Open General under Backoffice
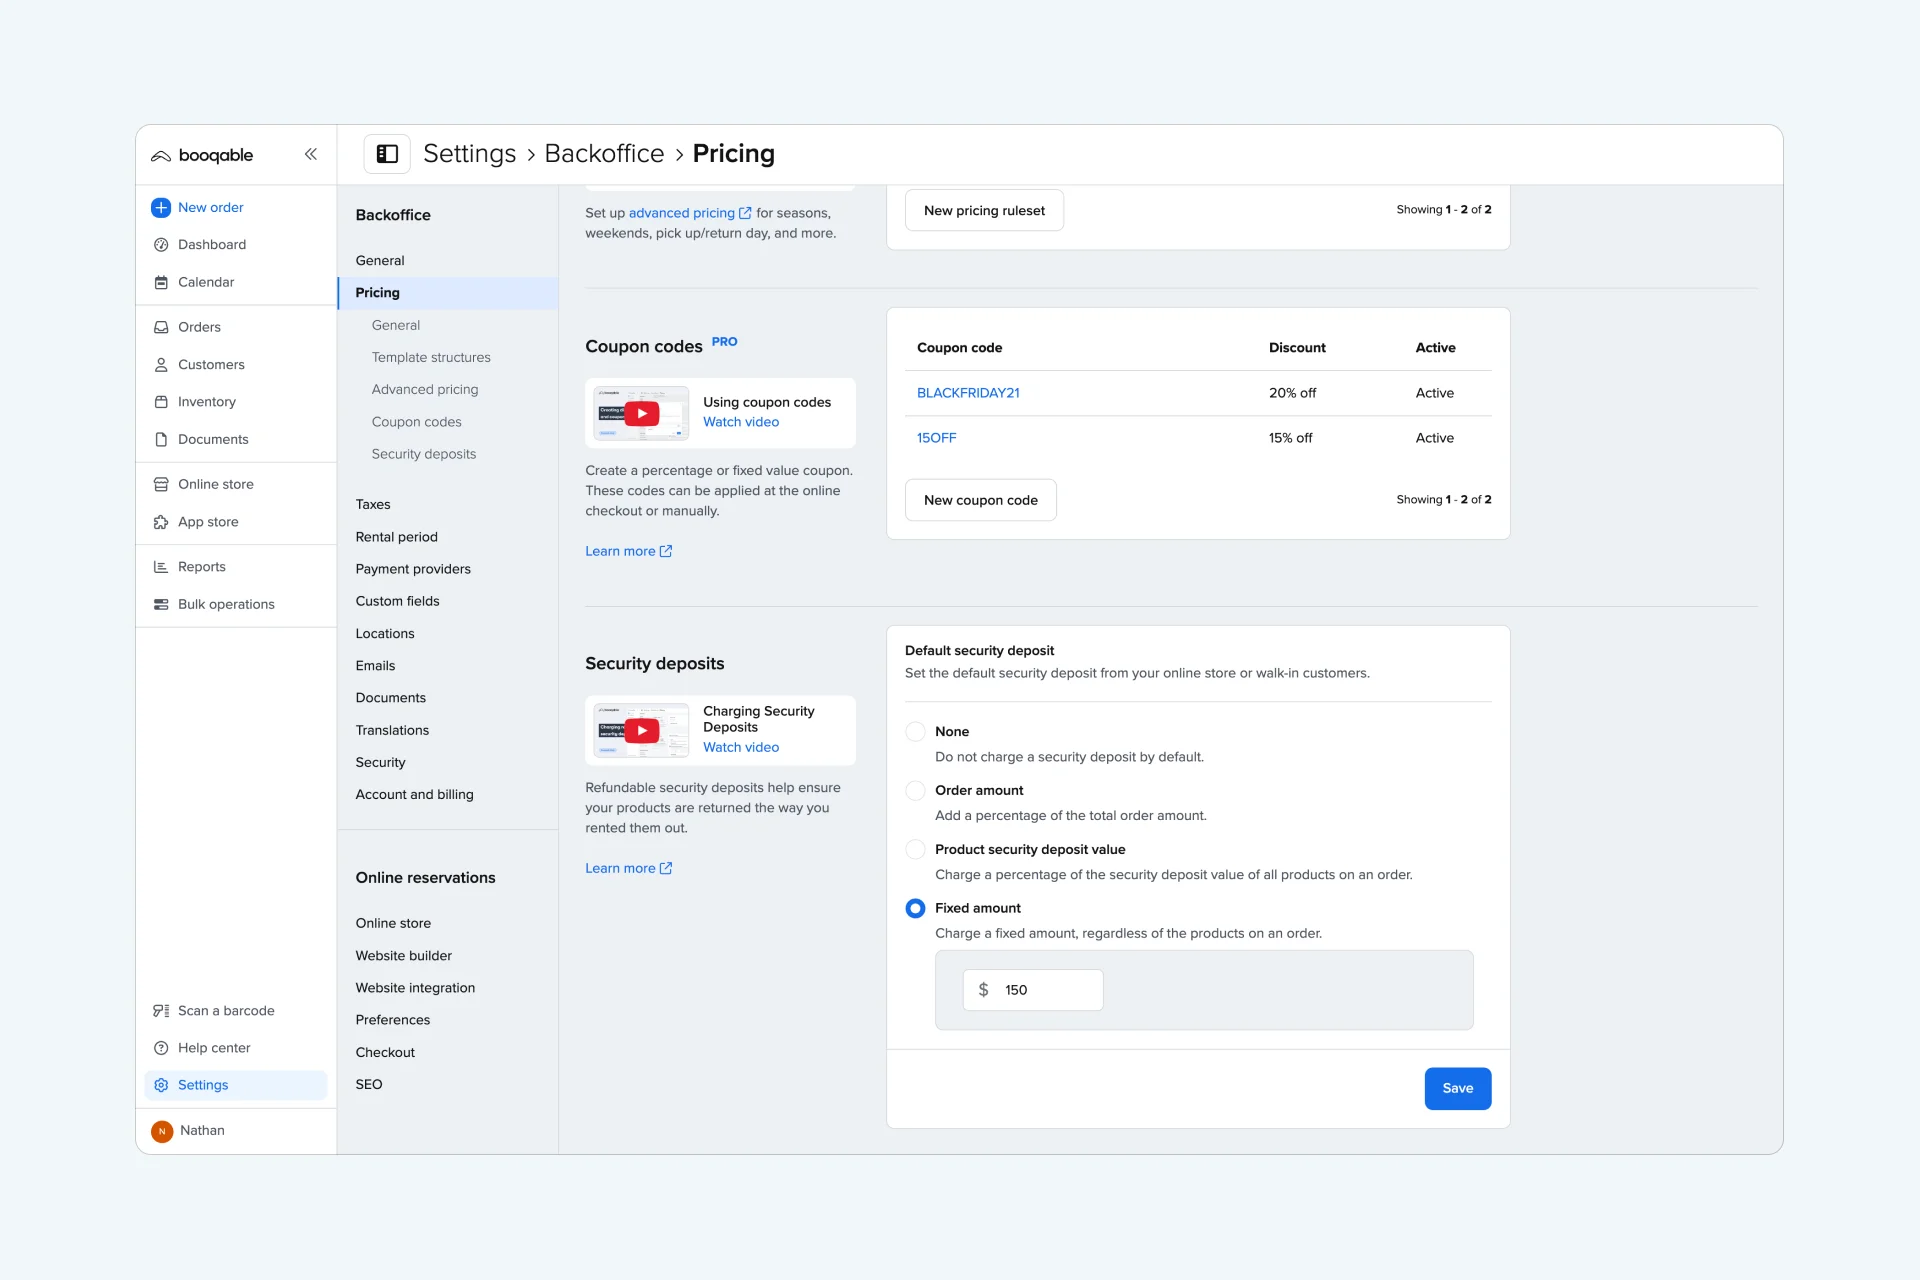The height and width of the screenshot is (1280, 1920). [380, 261]
